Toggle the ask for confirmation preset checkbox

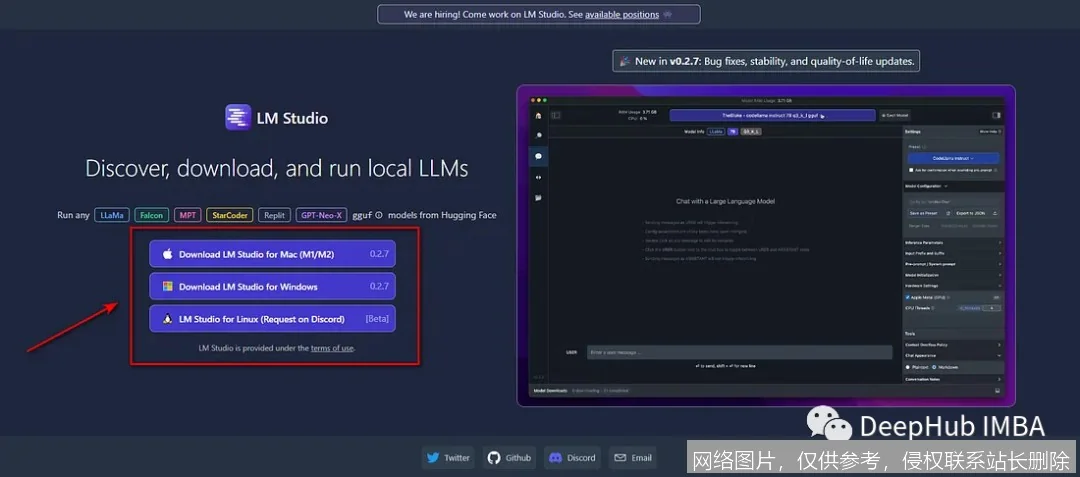(911, 169)
